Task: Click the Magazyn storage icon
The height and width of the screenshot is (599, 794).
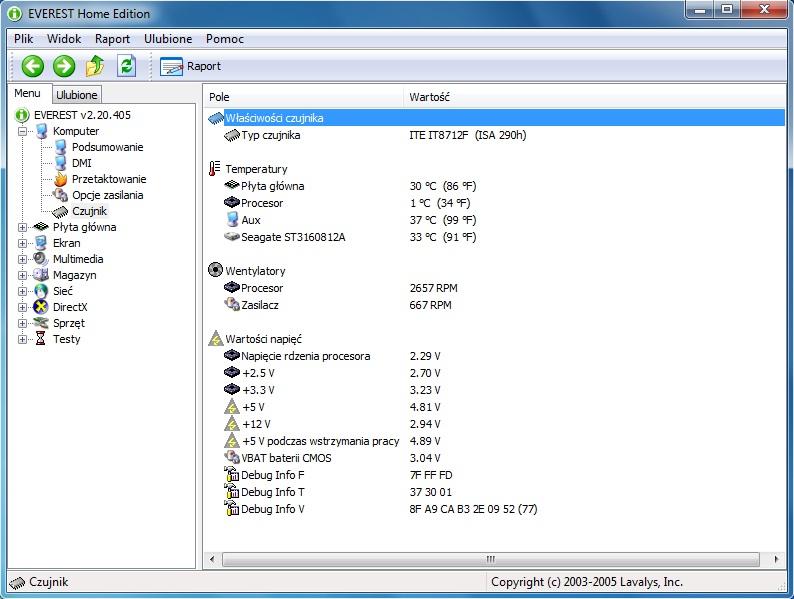Action: tap(41, 275)
